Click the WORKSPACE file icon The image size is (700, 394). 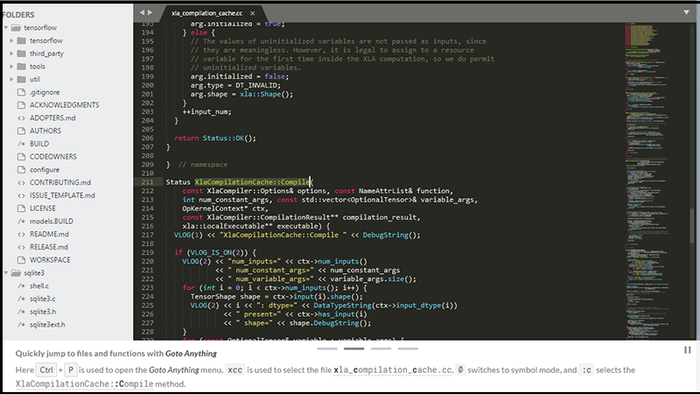click(x=21, y=260)
